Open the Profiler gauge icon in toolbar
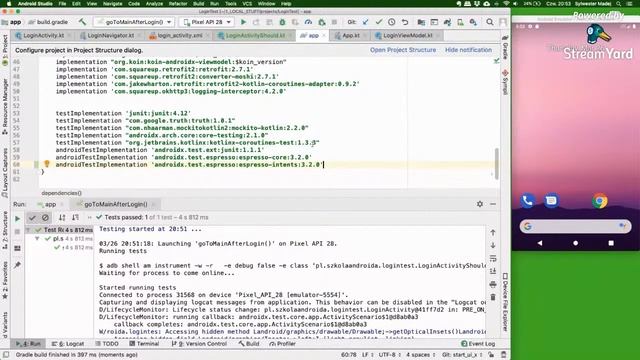Image resolution: width=640 pixels, height=360 pixels. (x=308, y=22)
